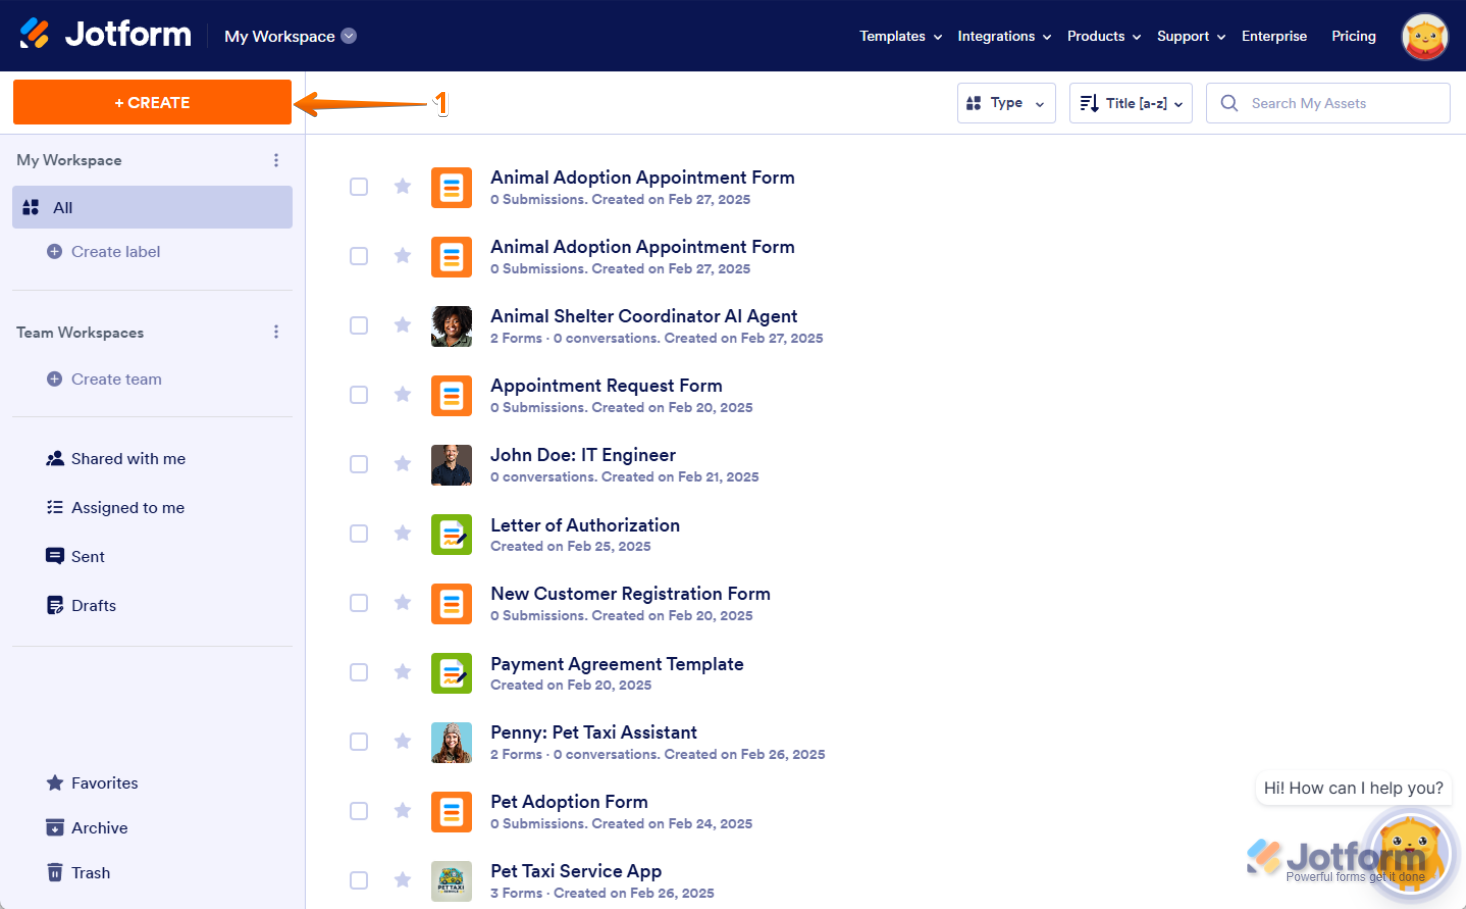Screen dimensions: 1466x909
Task: Check the Pet Taxi Service App box
Action: [359, 880]
